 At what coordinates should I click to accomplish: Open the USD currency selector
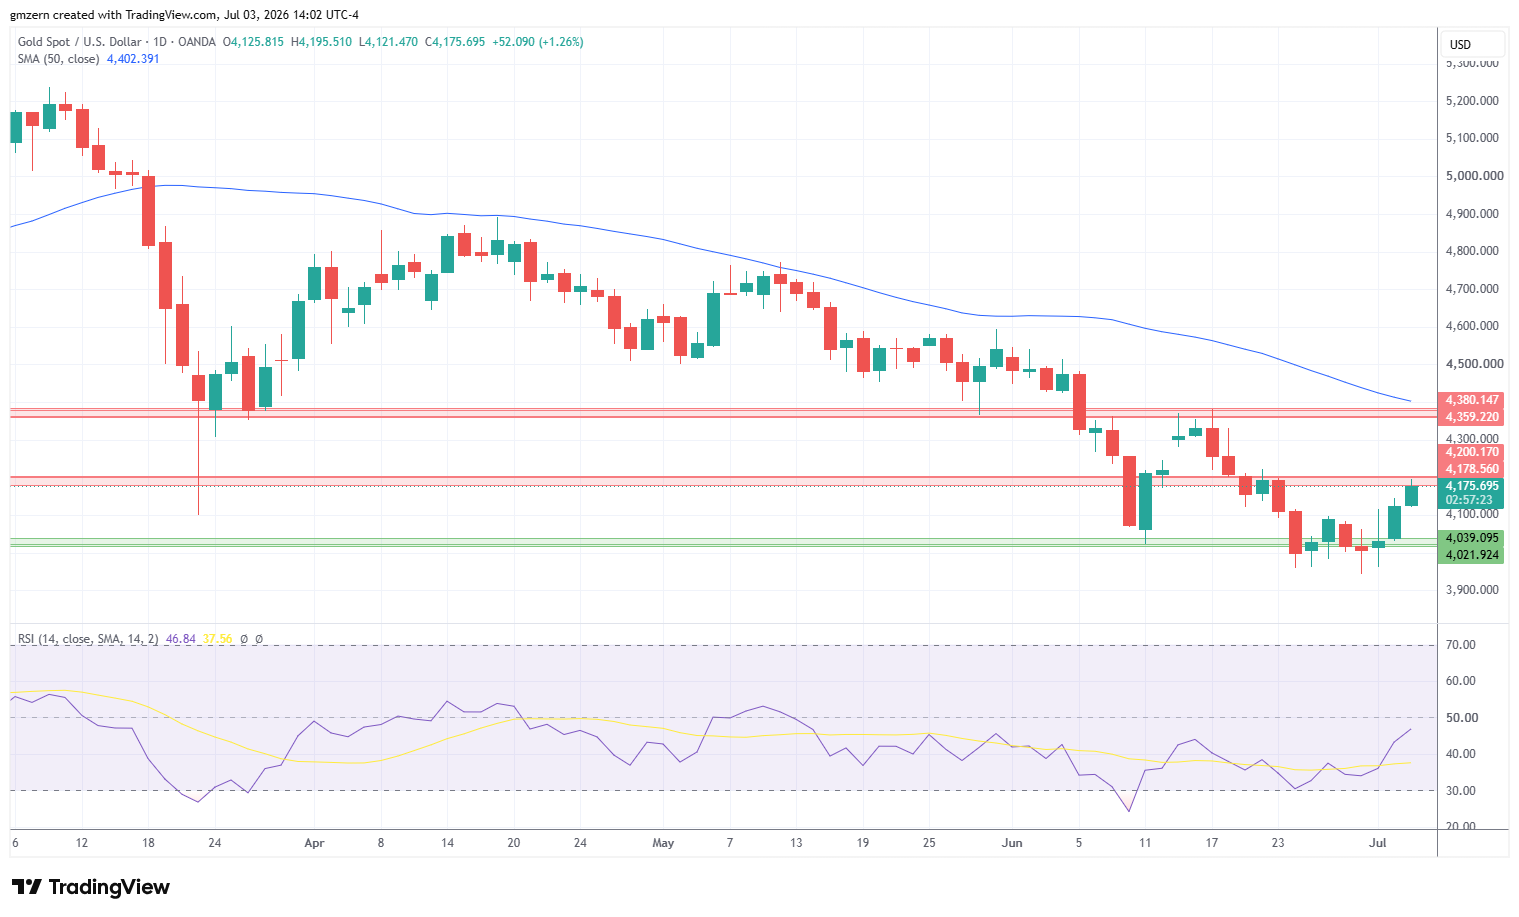[1473, 44]
